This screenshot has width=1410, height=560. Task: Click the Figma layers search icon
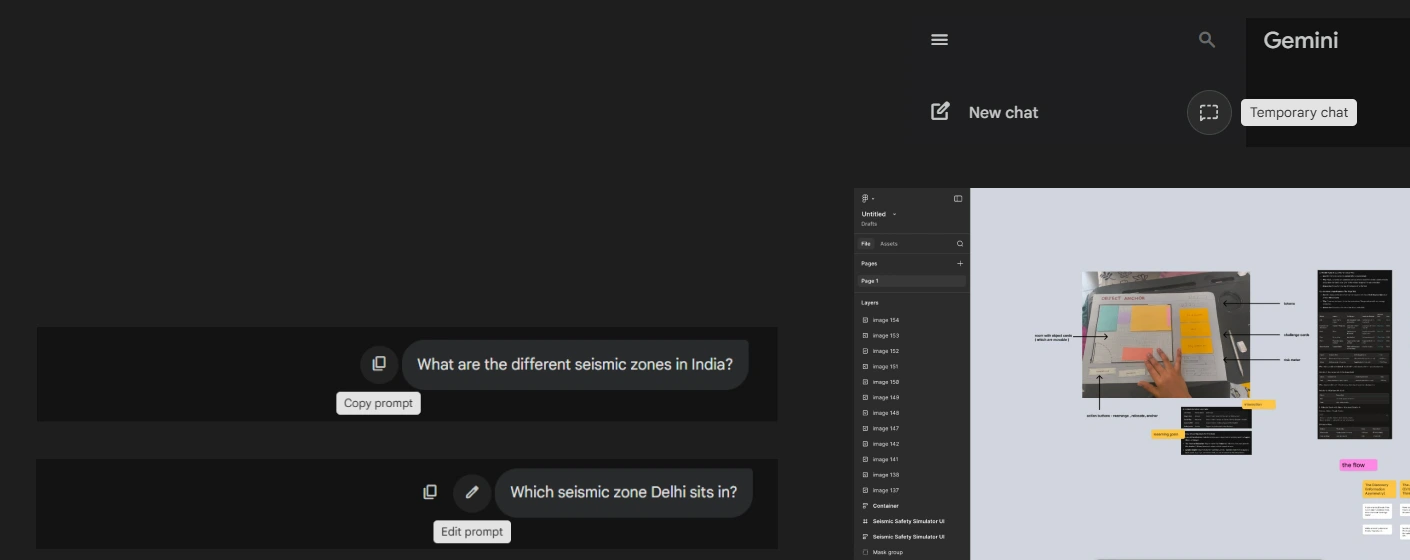(960, 244)
